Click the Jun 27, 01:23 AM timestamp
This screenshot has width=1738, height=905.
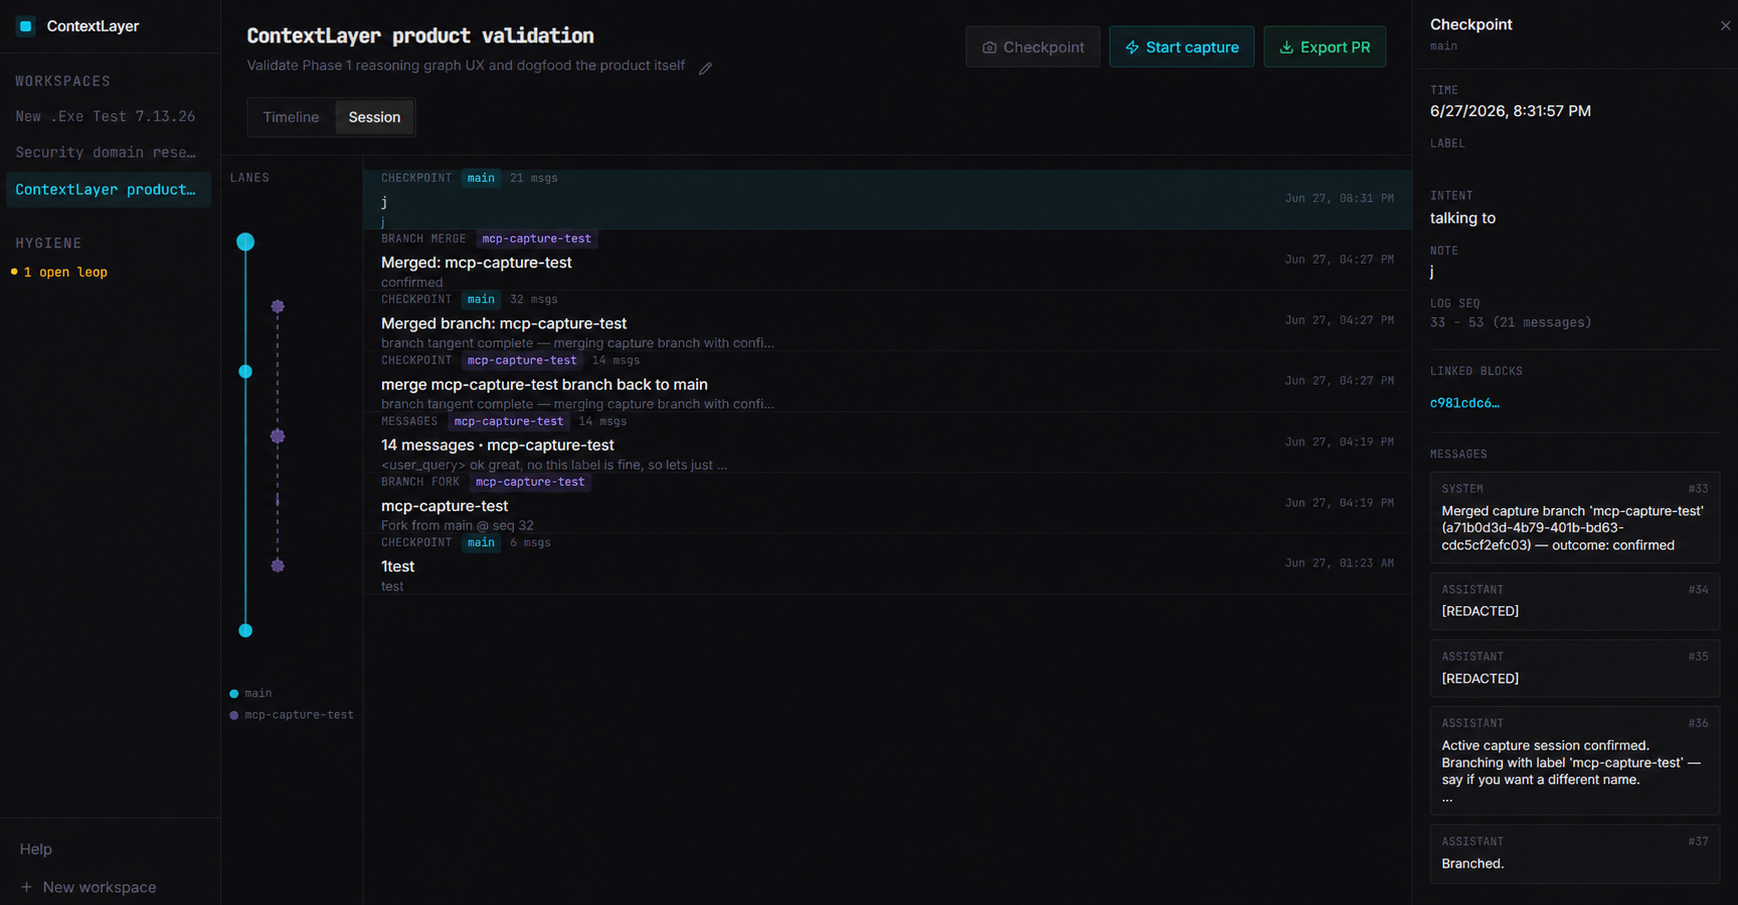[1339, 564]
